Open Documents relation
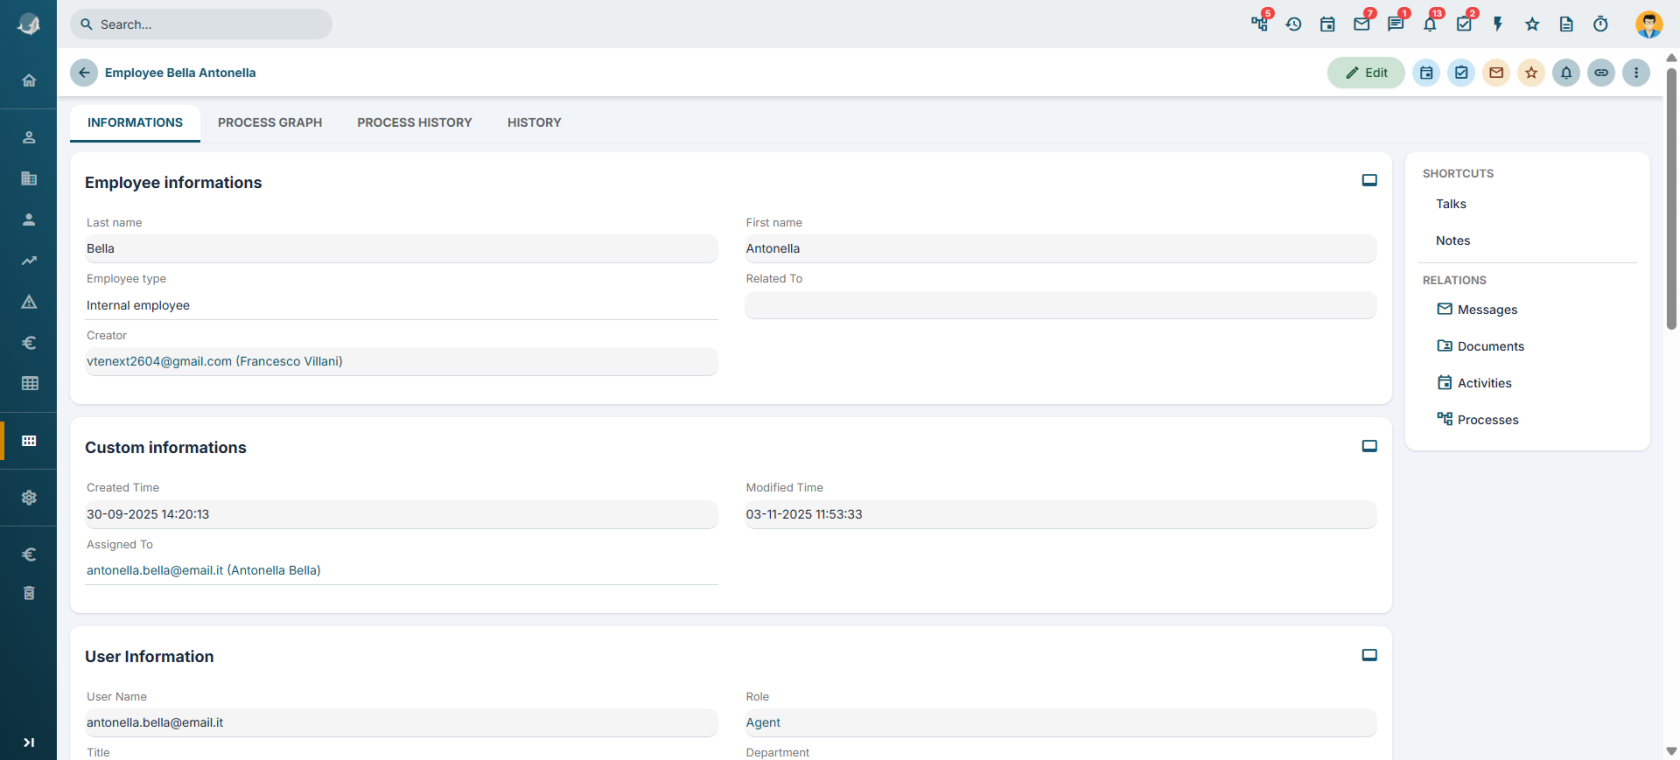The height and width of the screenshot is (760, 1680). (x=1480, y=346)
